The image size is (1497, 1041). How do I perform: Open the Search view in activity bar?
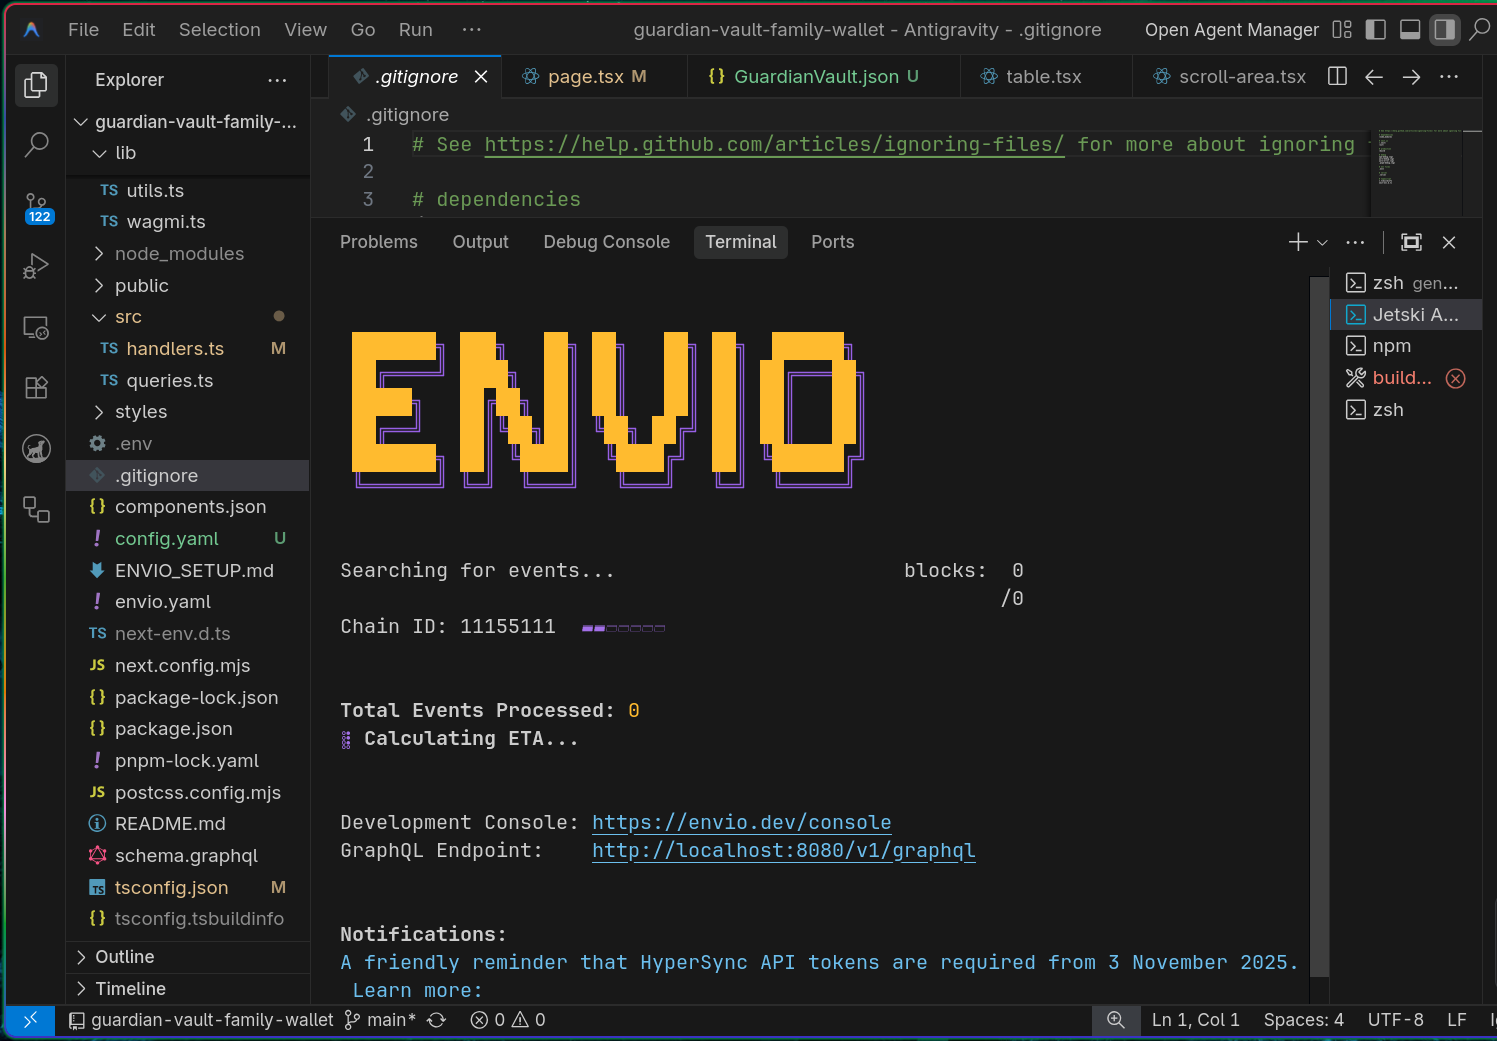click(x=36, y=145)
